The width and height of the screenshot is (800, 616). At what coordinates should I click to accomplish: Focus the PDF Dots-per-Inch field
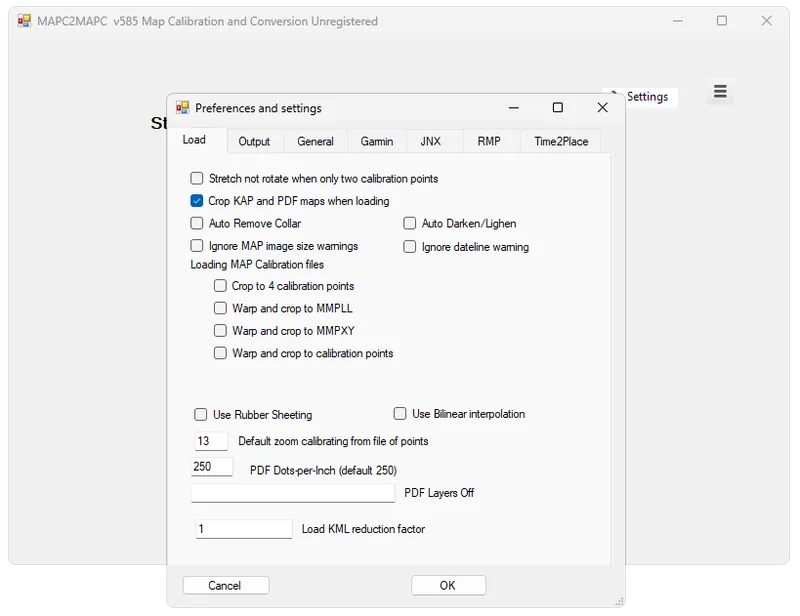pyautogui.click(x=212, y=467)
